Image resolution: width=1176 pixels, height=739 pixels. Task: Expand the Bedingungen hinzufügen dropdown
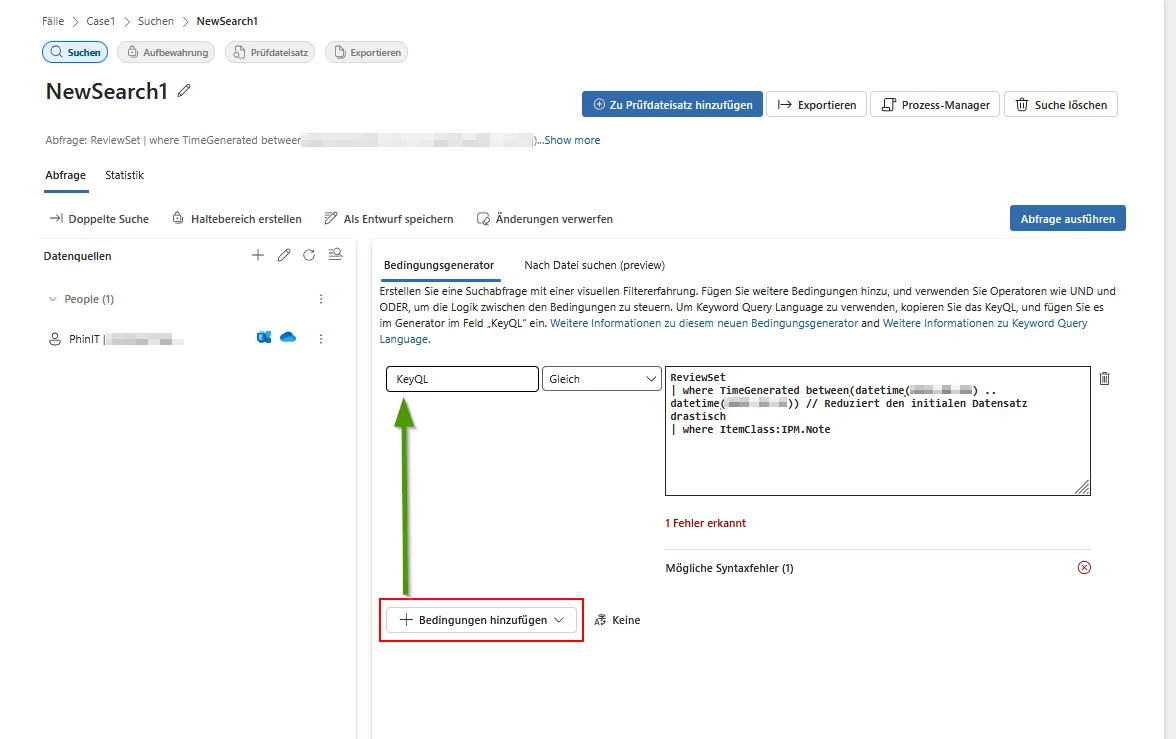click(482, 620)
